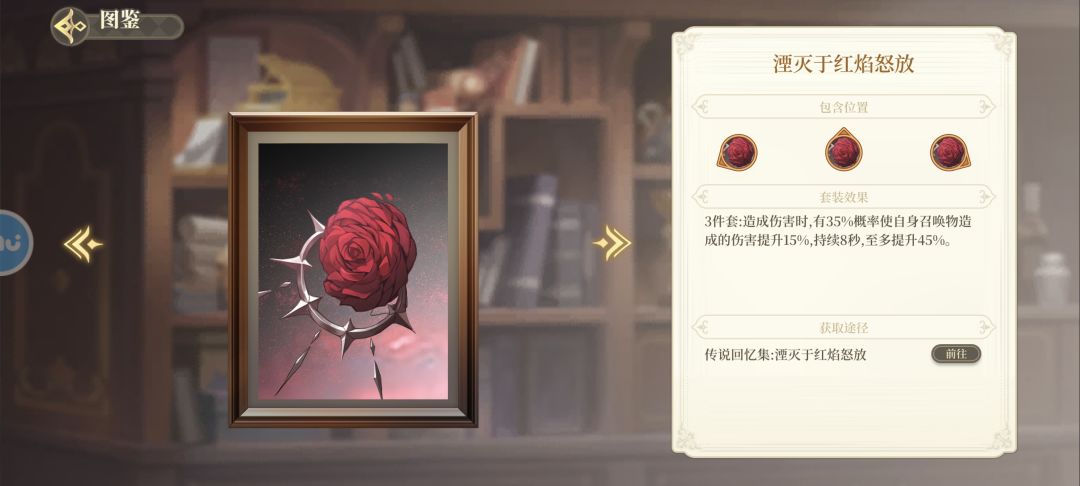The image size is (1080, 486).
Task: Open the 传说回忆集:湮灭于红焰怒放 source link
Action: 785,355
